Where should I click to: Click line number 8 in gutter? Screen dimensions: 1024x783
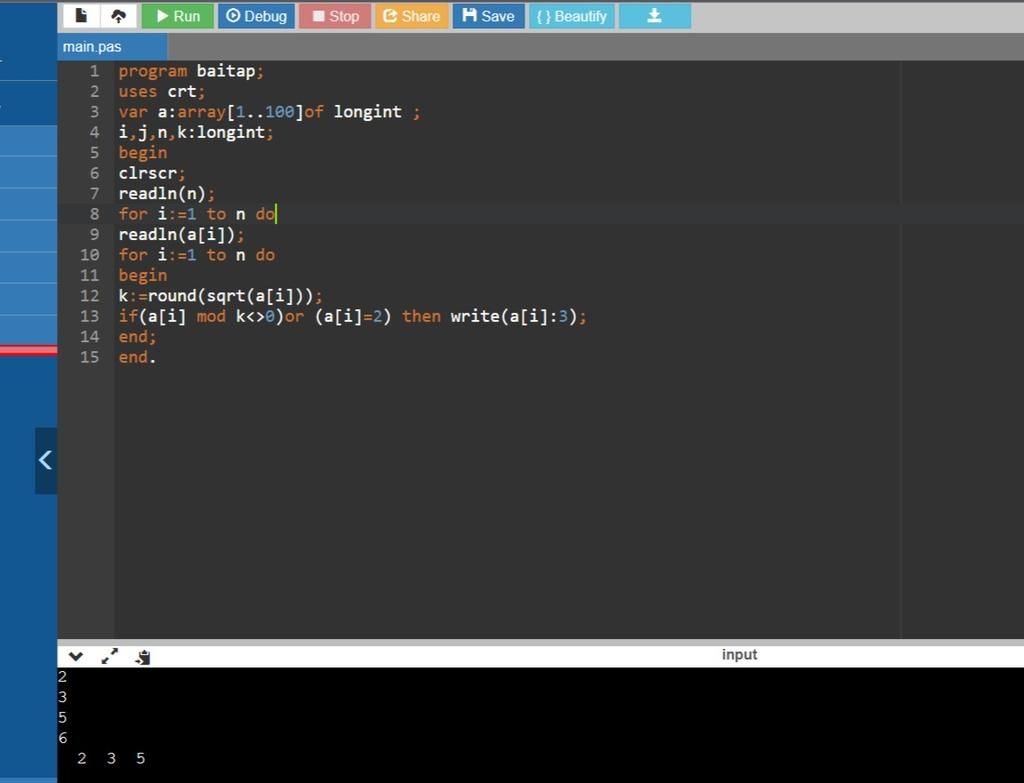(x=95, y=214)
